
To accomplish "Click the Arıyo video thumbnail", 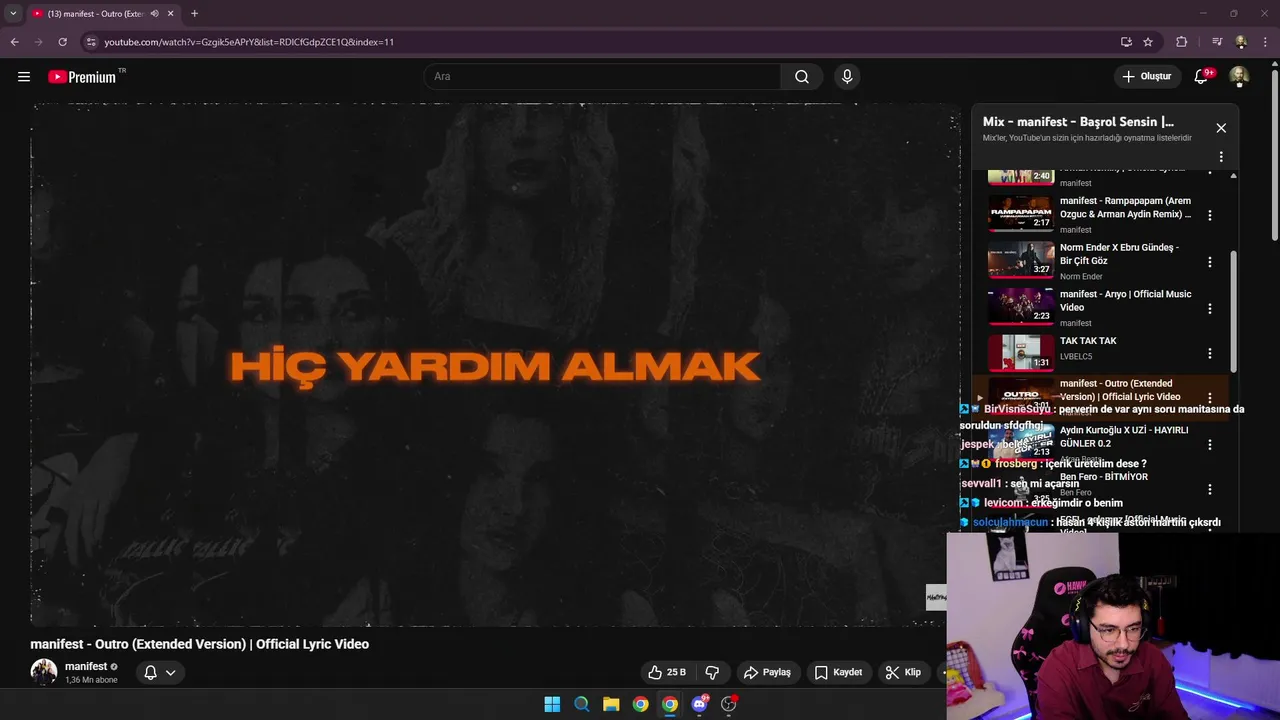I will tap(1021, 306).
